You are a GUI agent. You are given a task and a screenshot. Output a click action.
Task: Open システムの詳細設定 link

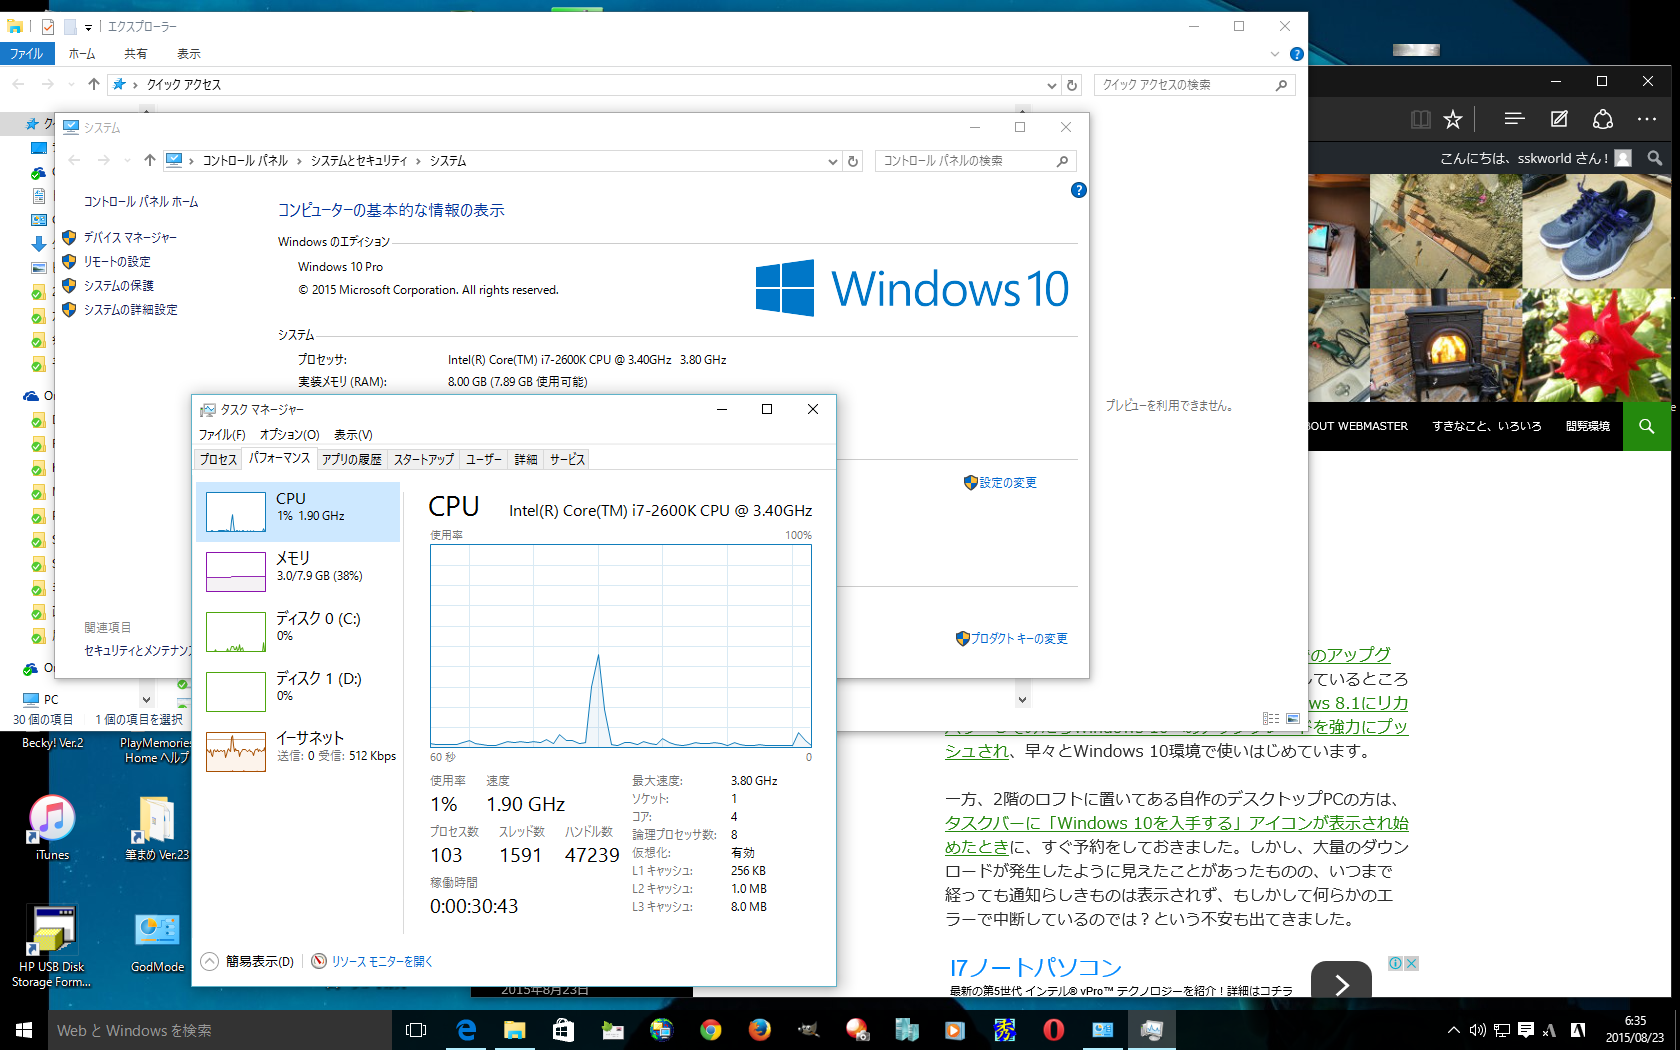coord(131,310)
